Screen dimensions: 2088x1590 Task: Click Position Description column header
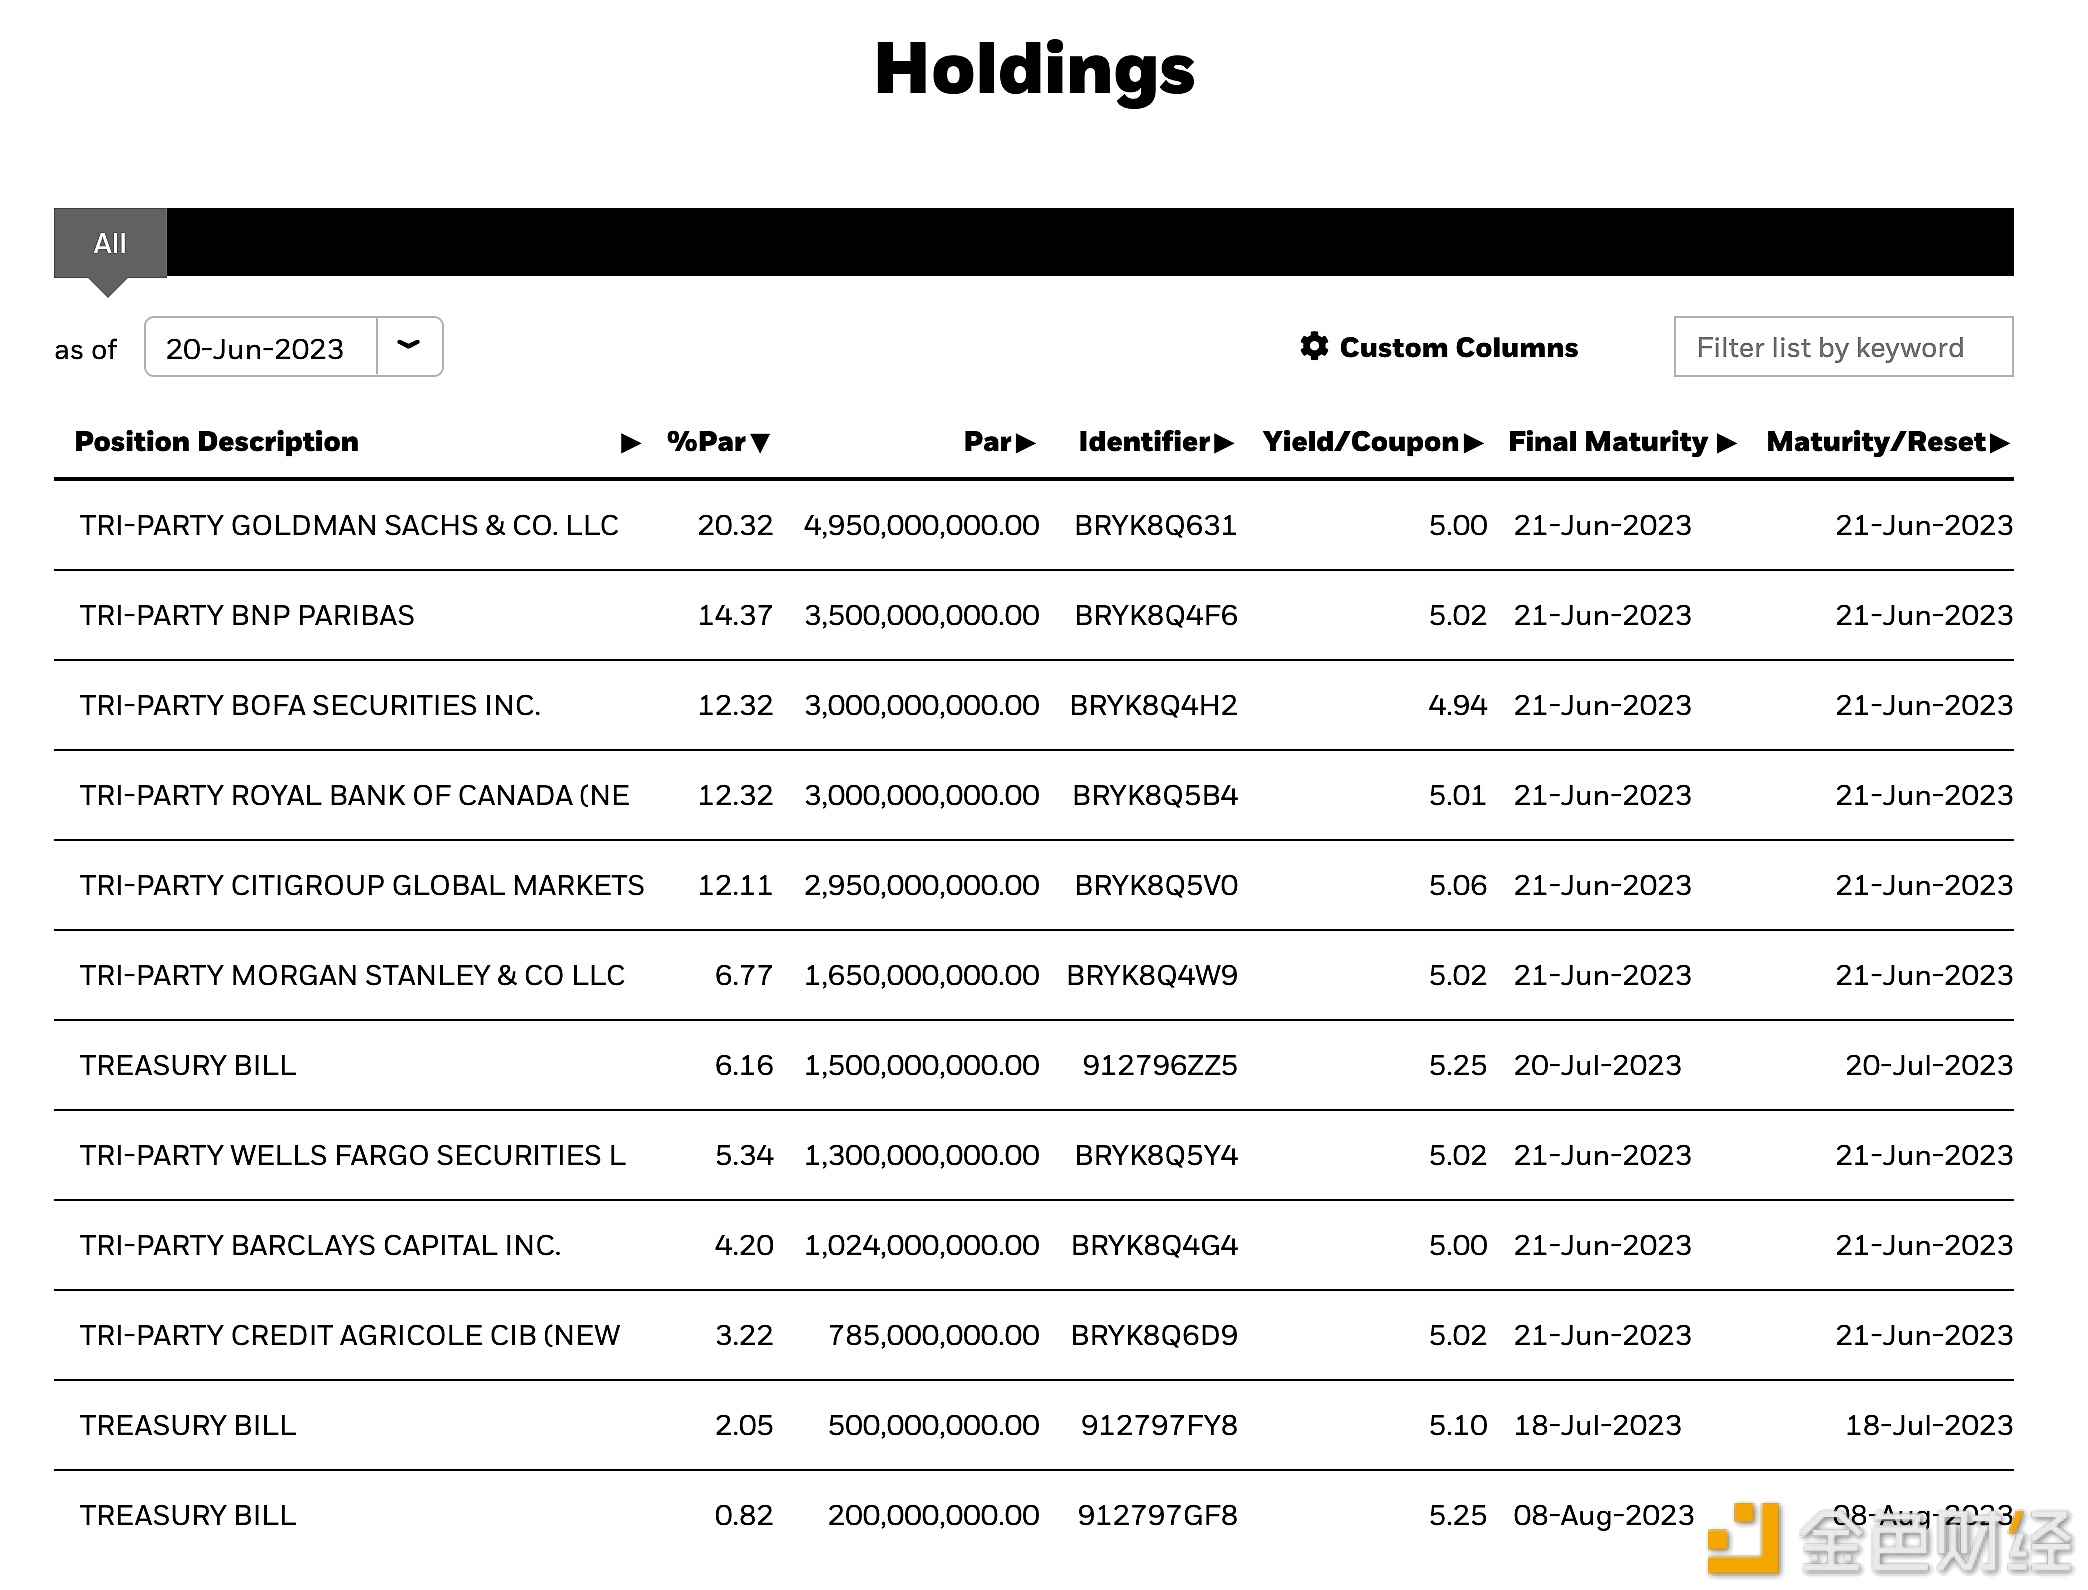coord(217,442)
